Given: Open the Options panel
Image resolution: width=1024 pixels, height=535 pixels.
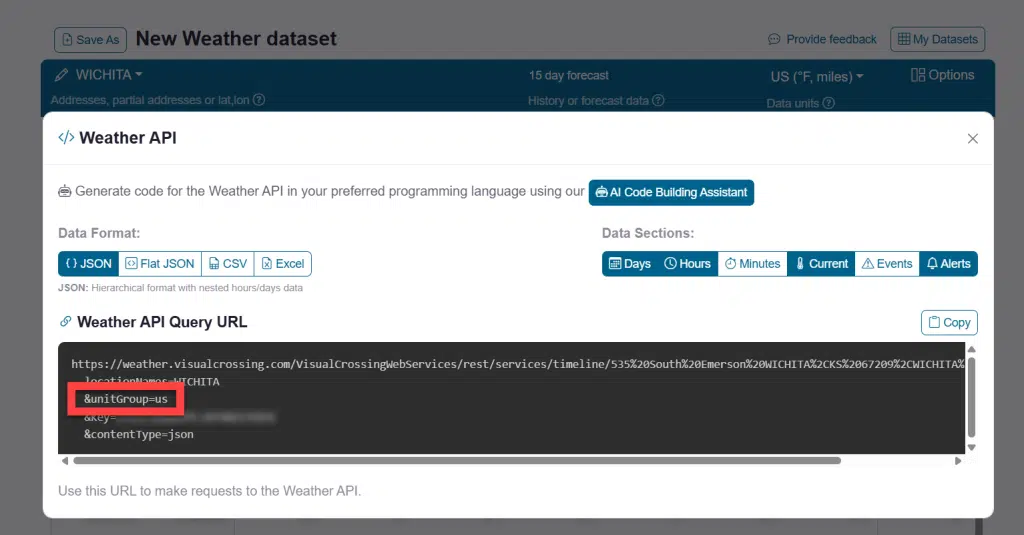Looking at the screenshot, I should [x=942, y=75].
